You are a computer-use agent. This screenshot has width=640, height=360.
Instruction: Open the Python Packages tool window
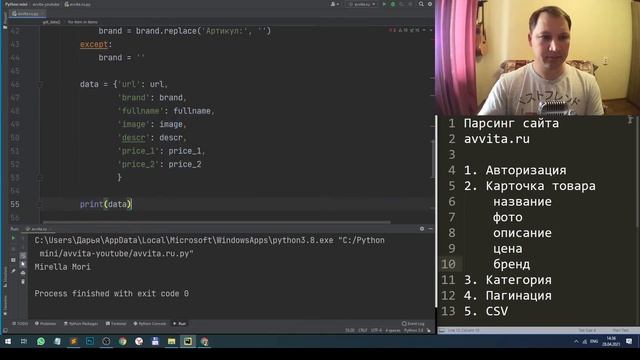(x=81, y=324)
